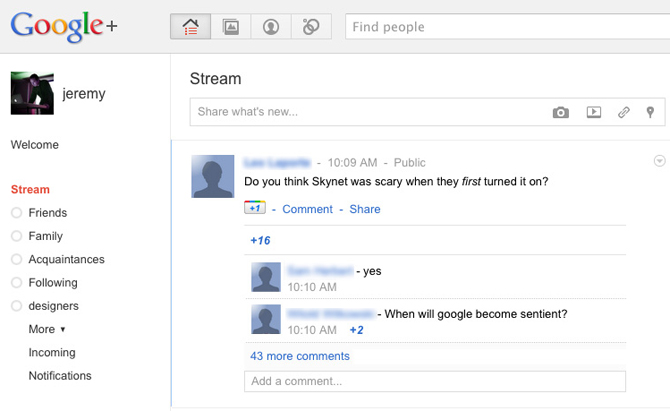Add location with pin icon
The image size is (670, 411).
click(650, 112)
